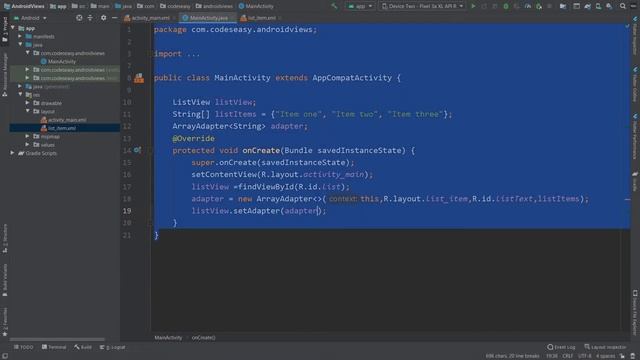Select activity_main.xml in project tree
The image size is (640, 360).
coord(63,120)
